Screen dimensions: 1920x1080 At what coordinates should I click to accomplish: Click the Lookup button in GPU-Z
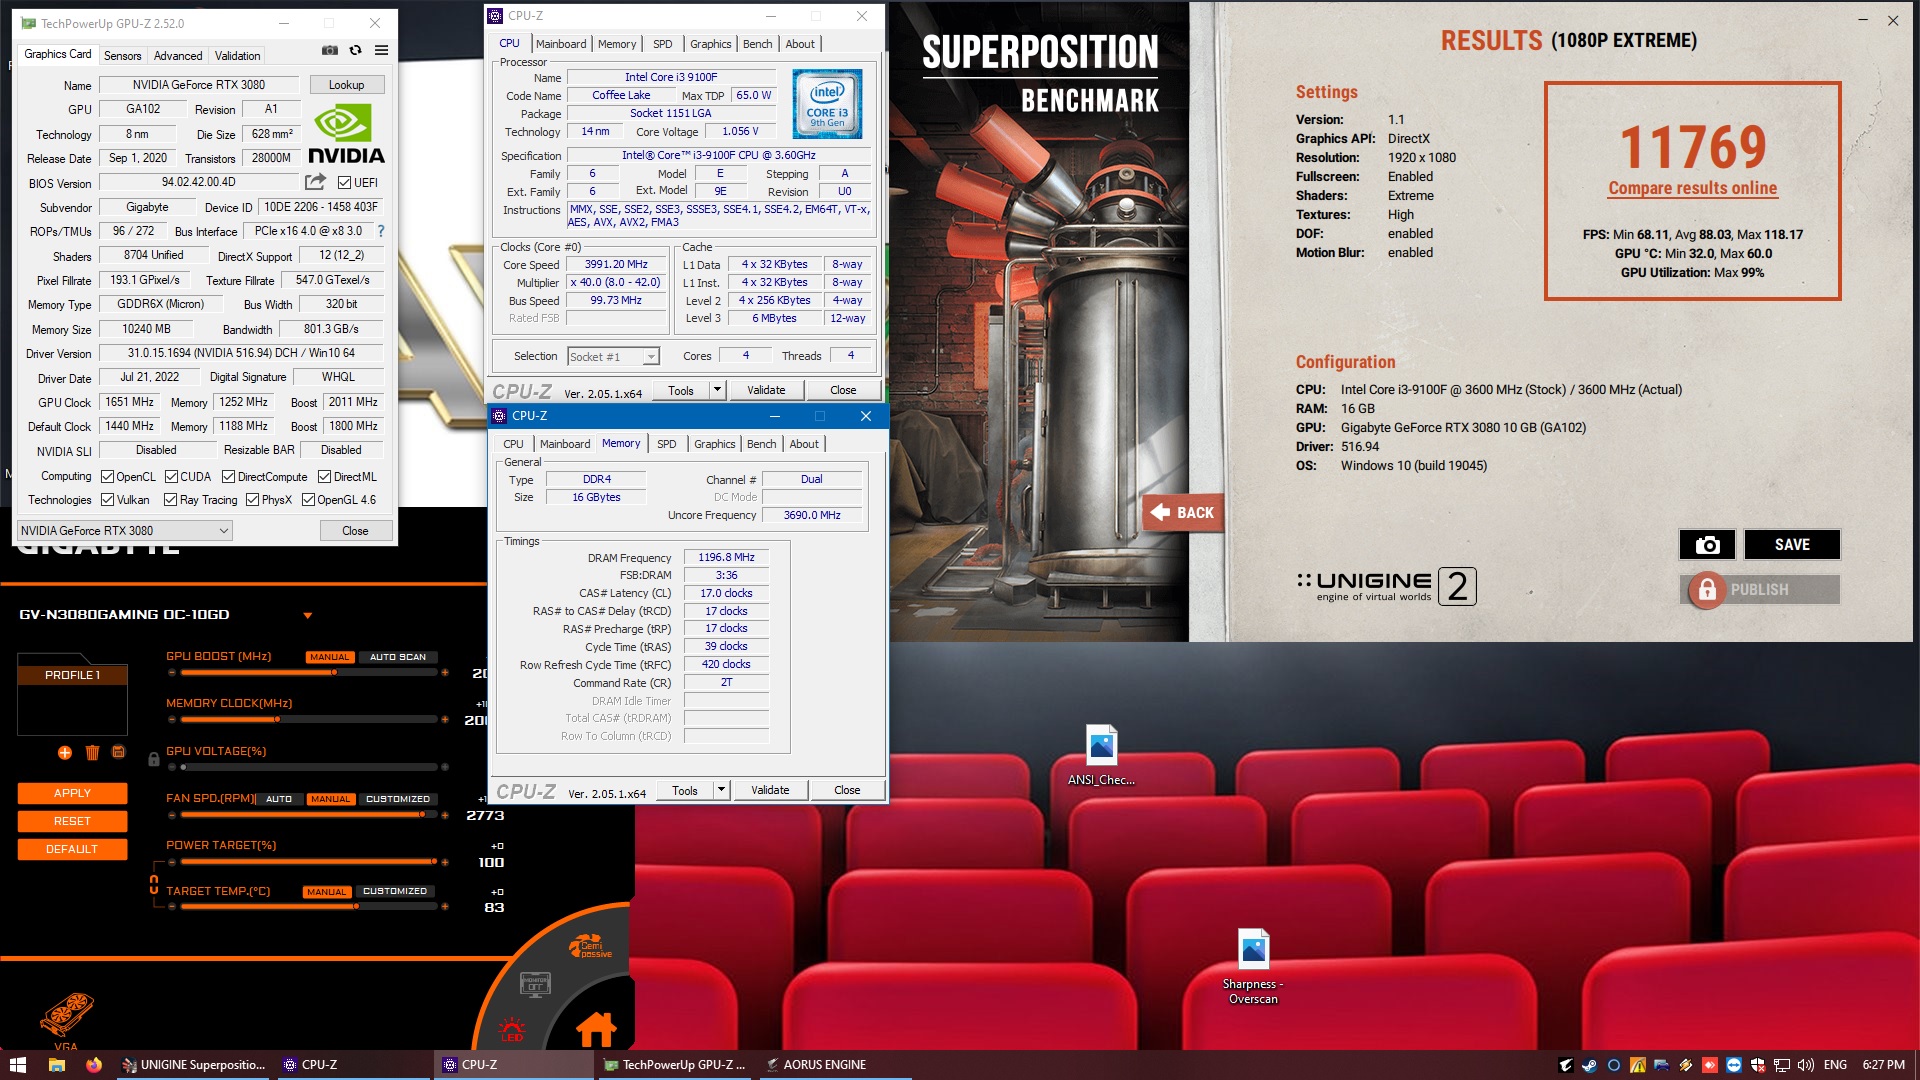[346, 85]
